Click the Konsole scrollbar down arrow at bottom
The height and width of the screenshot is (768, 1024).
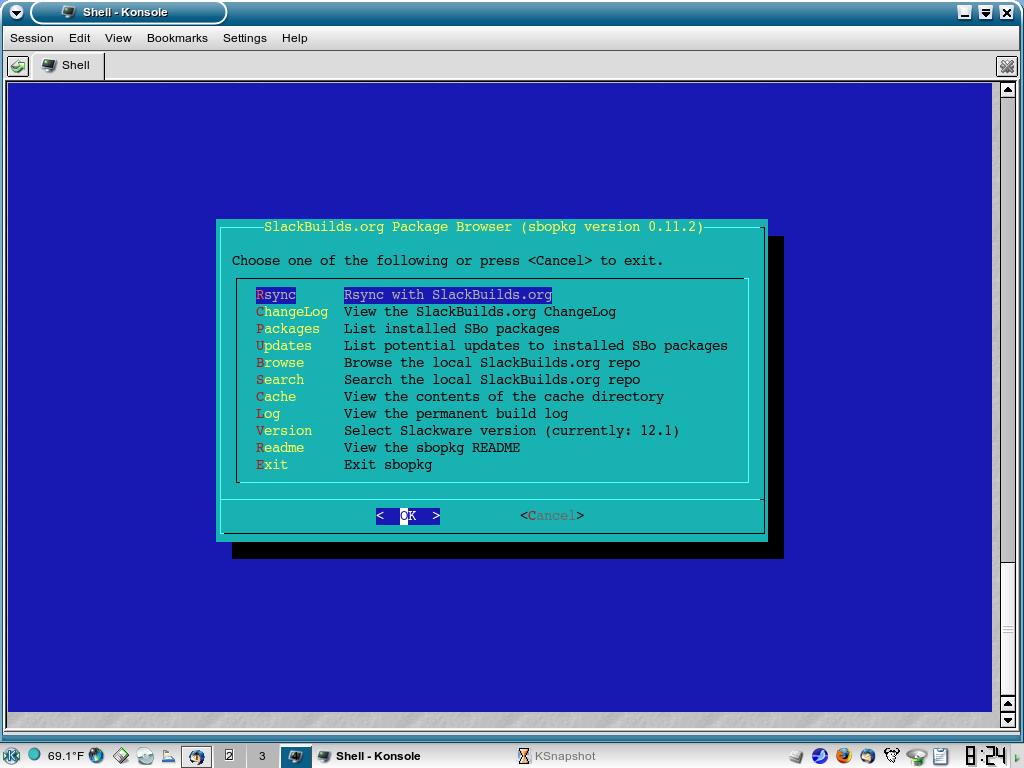pyautogui.click(x=1008, y=720)
